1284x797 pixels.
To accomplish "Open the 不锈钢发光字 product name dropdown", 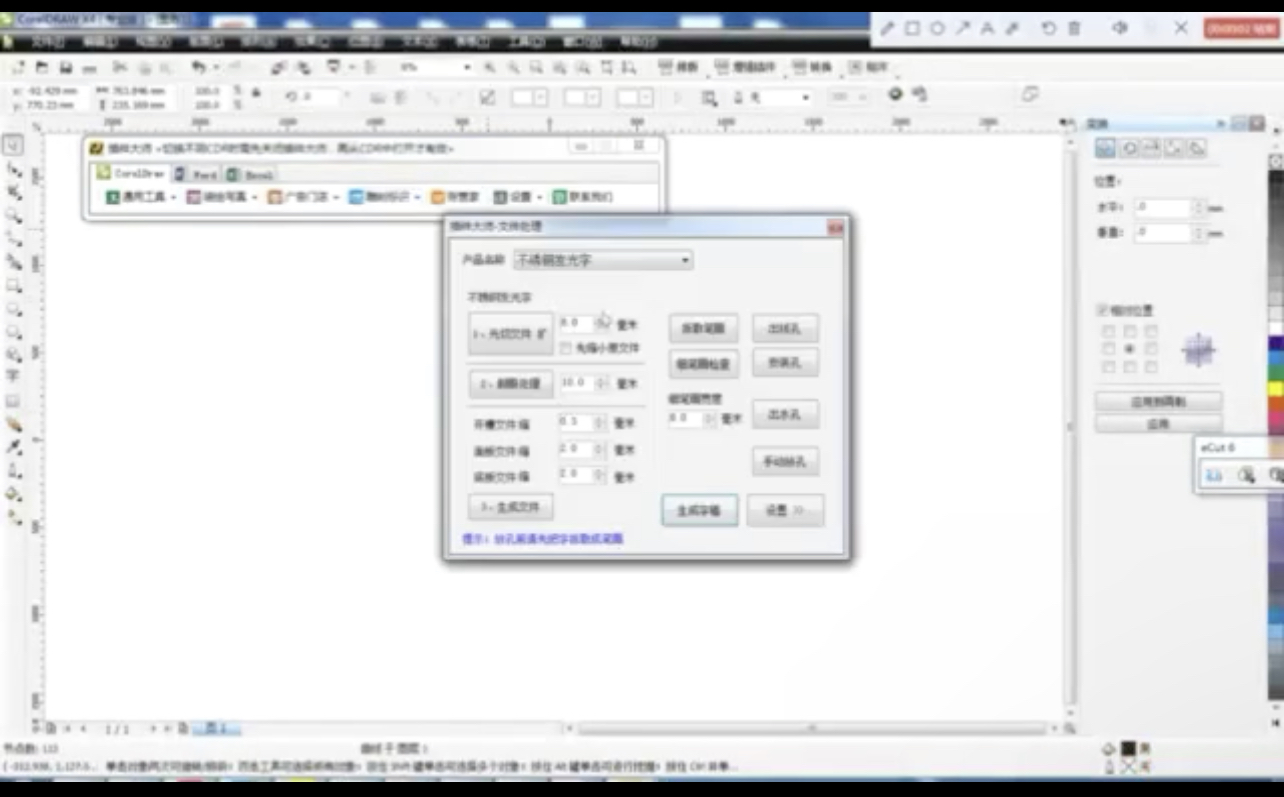I will point(603,260).
